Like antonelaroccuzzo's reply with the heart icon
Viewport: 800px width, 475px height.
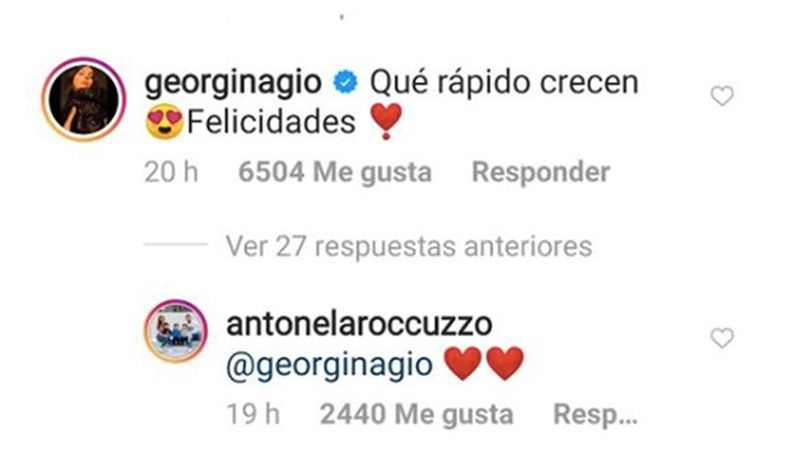coord(722,338)
